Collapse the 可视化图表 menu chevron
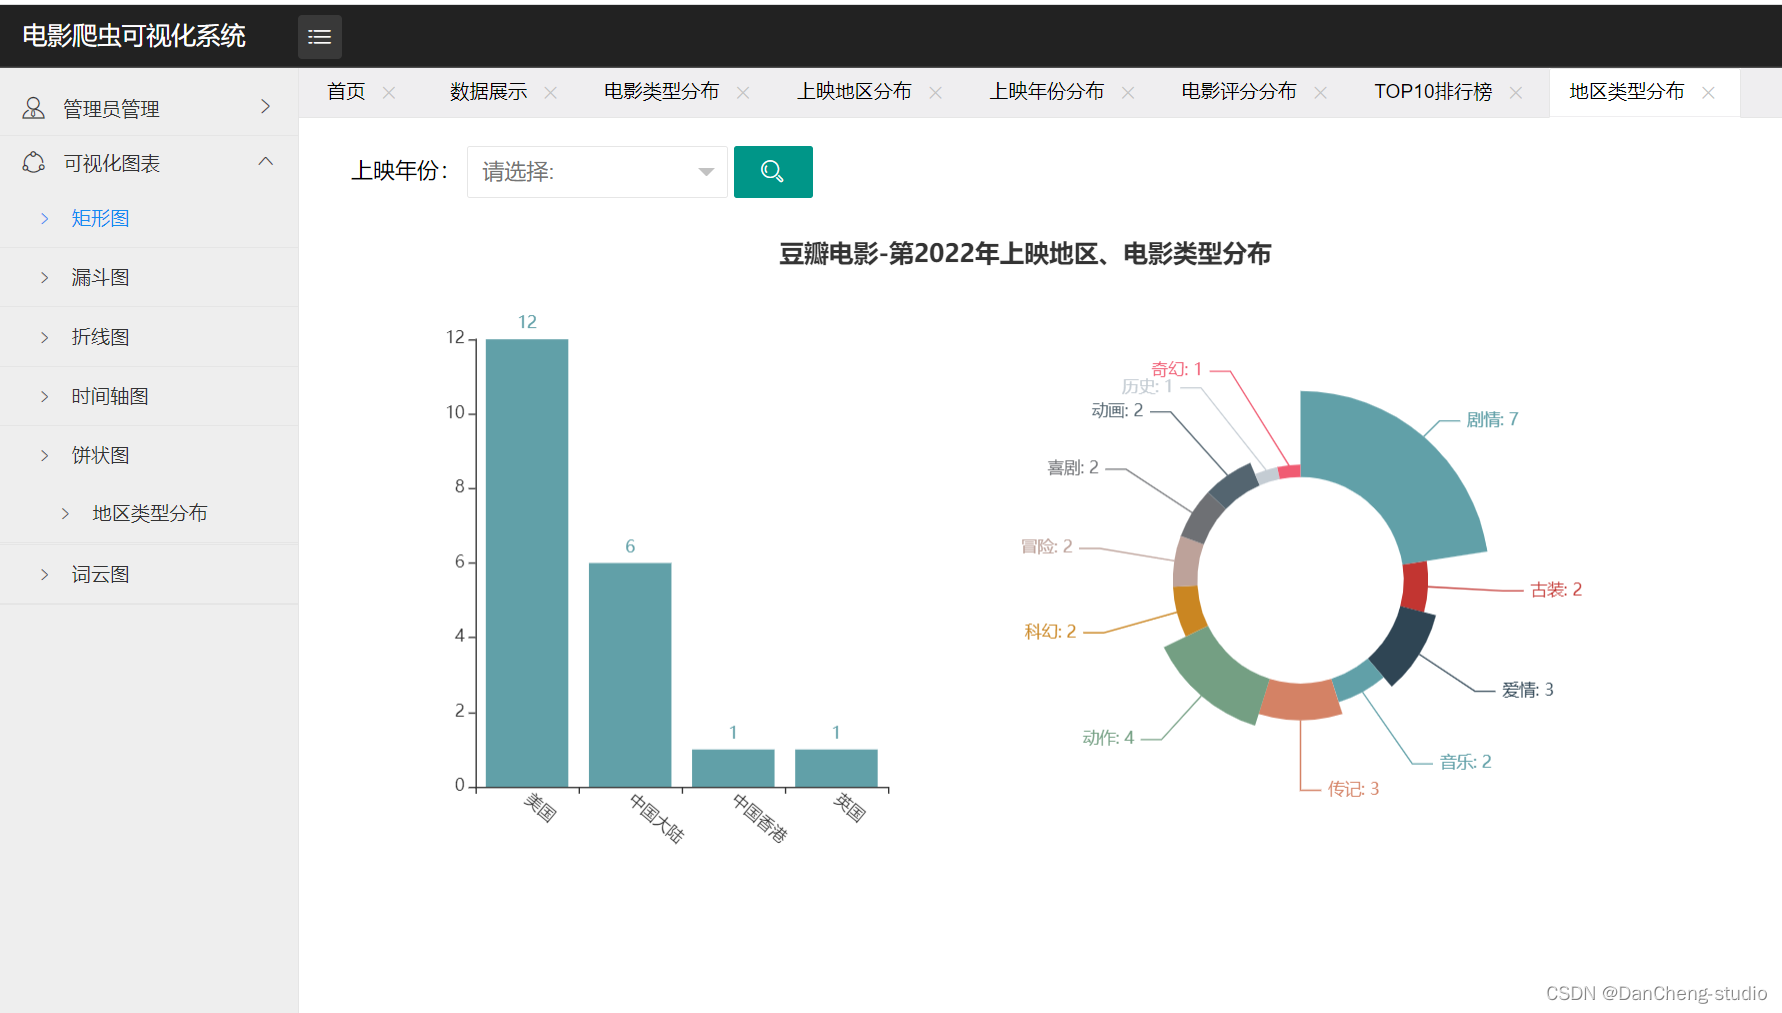The width and height of the screenshot is (1782, 1013). pyautogui.click(x=265, y=161)
